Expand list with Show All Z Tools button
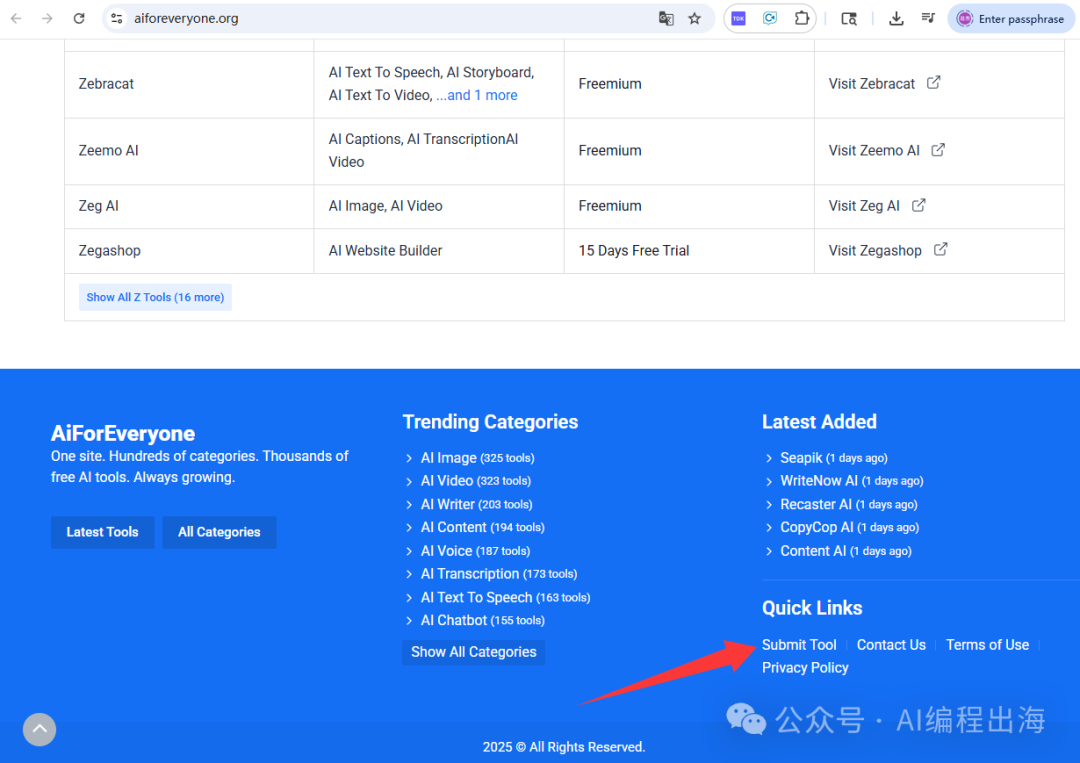Viewport: 1080px width, 763px height. tap(155, 297)
